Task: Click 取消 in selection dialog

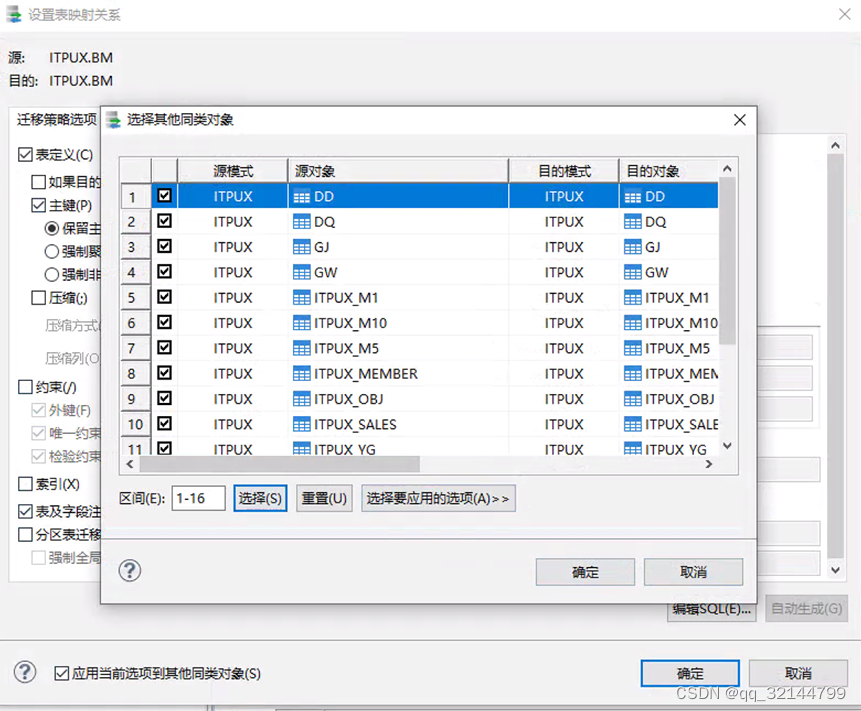Action: tap(693, 572)
